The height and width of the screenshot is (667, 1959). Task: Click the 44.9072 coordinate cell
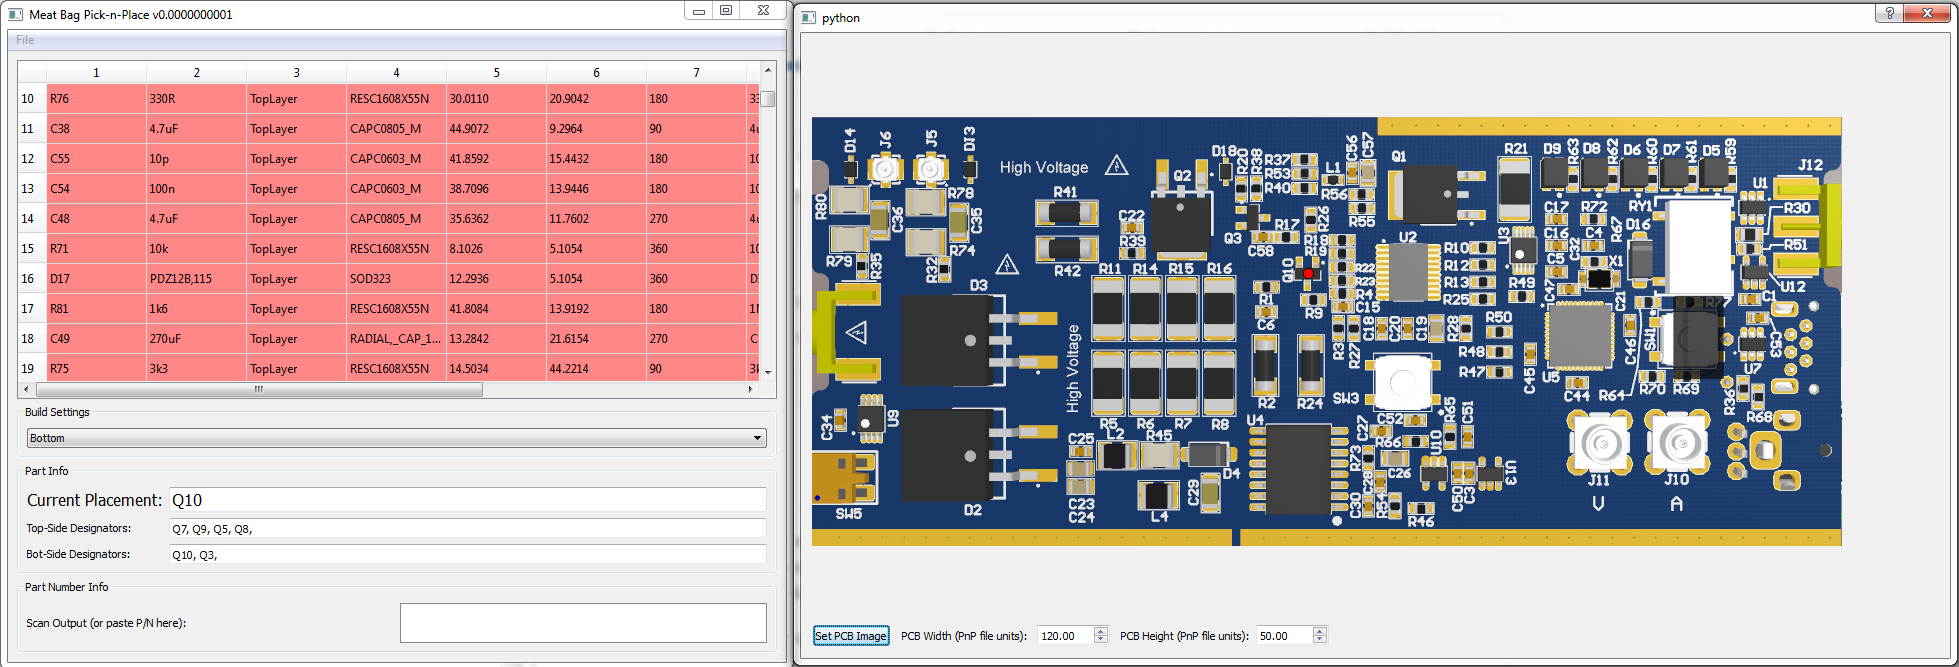(x=496, y=129)
